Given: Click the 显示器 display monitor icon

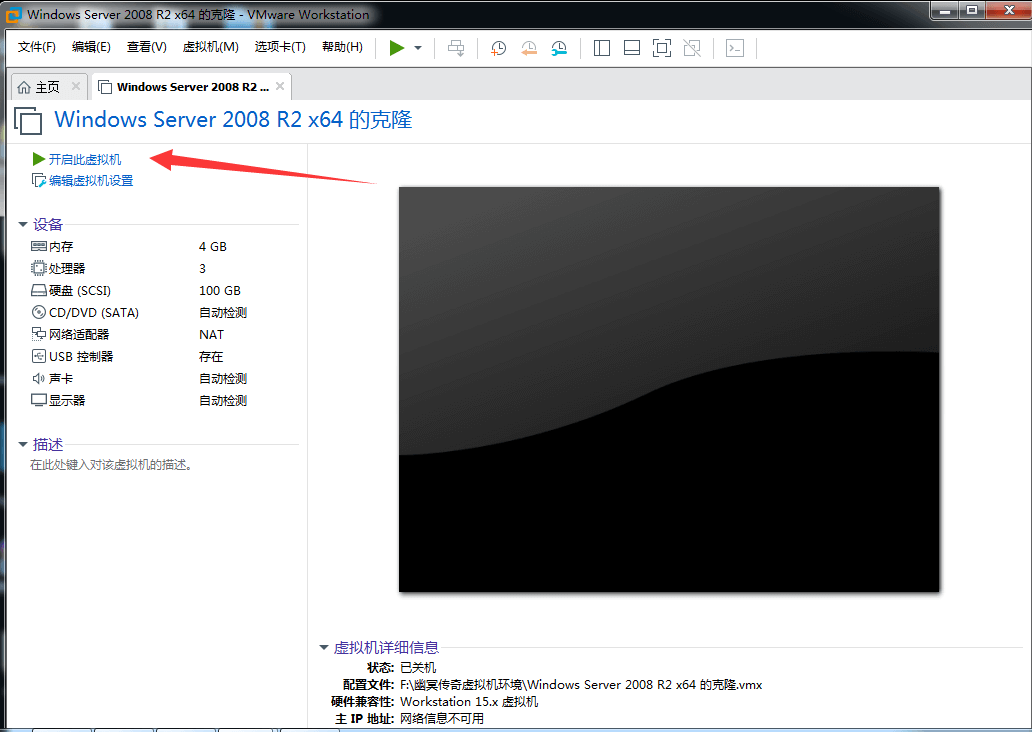Looking at the screenshot, I should [39, 400].
